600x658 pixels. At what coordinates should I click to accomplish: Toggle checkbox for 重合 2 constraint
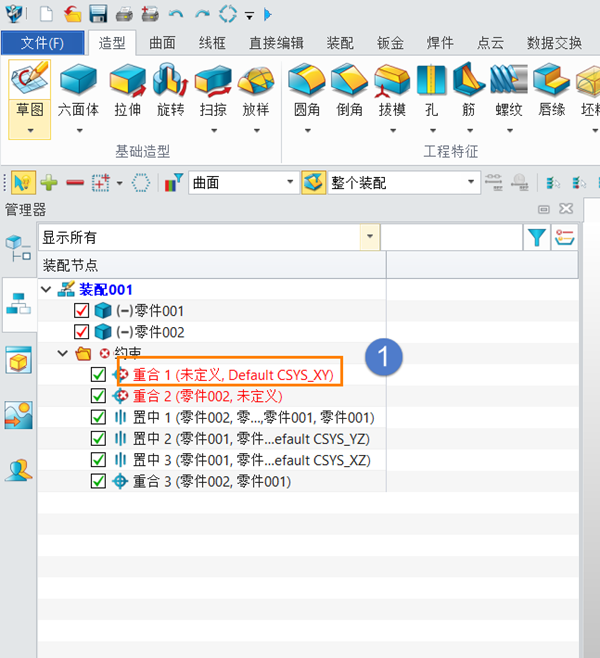click(x=98, y=396)
